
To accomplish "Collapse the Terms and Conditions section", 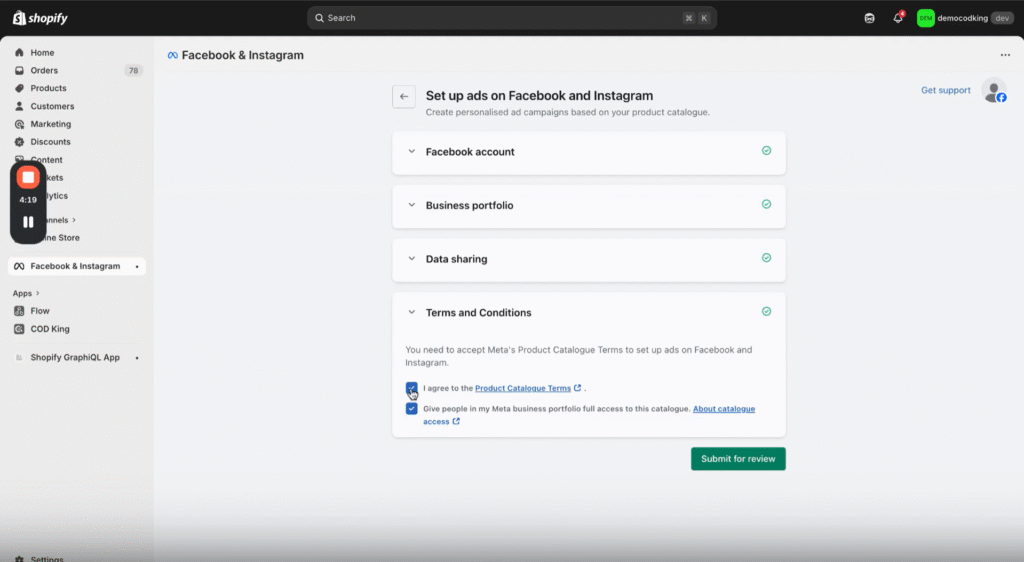I will click(588, 313).
